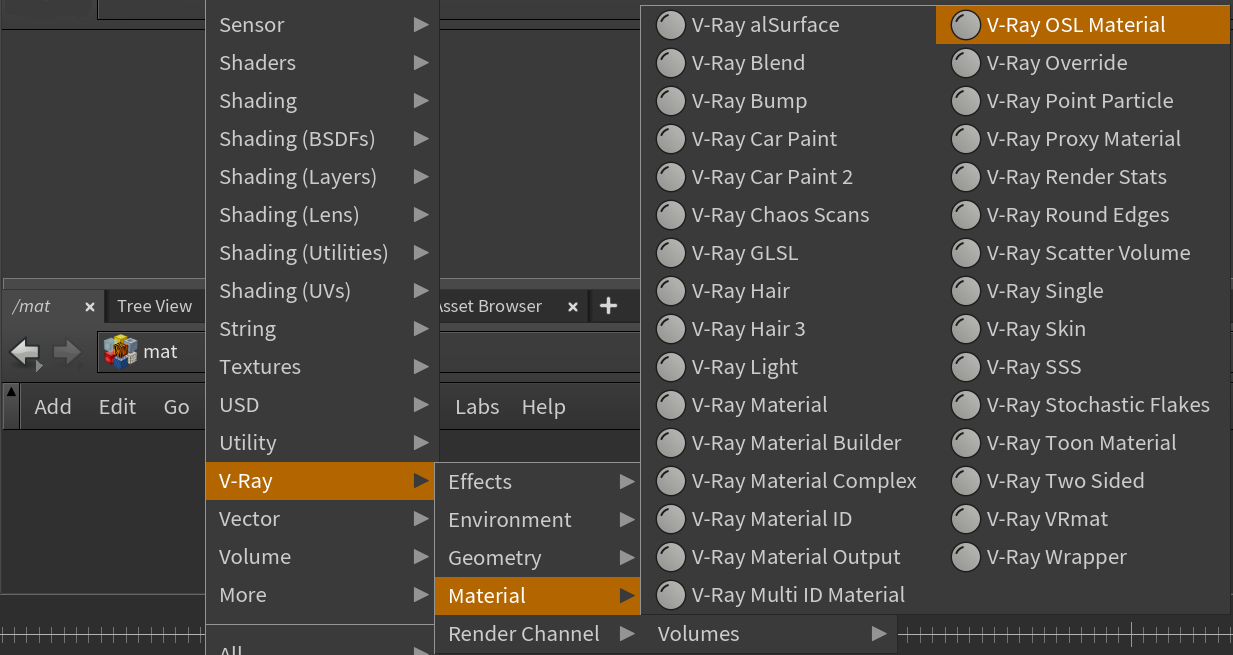The image size is (1233, 655).
Task: Click the V-Ray Round Edges icon
Action: (966, 215)
